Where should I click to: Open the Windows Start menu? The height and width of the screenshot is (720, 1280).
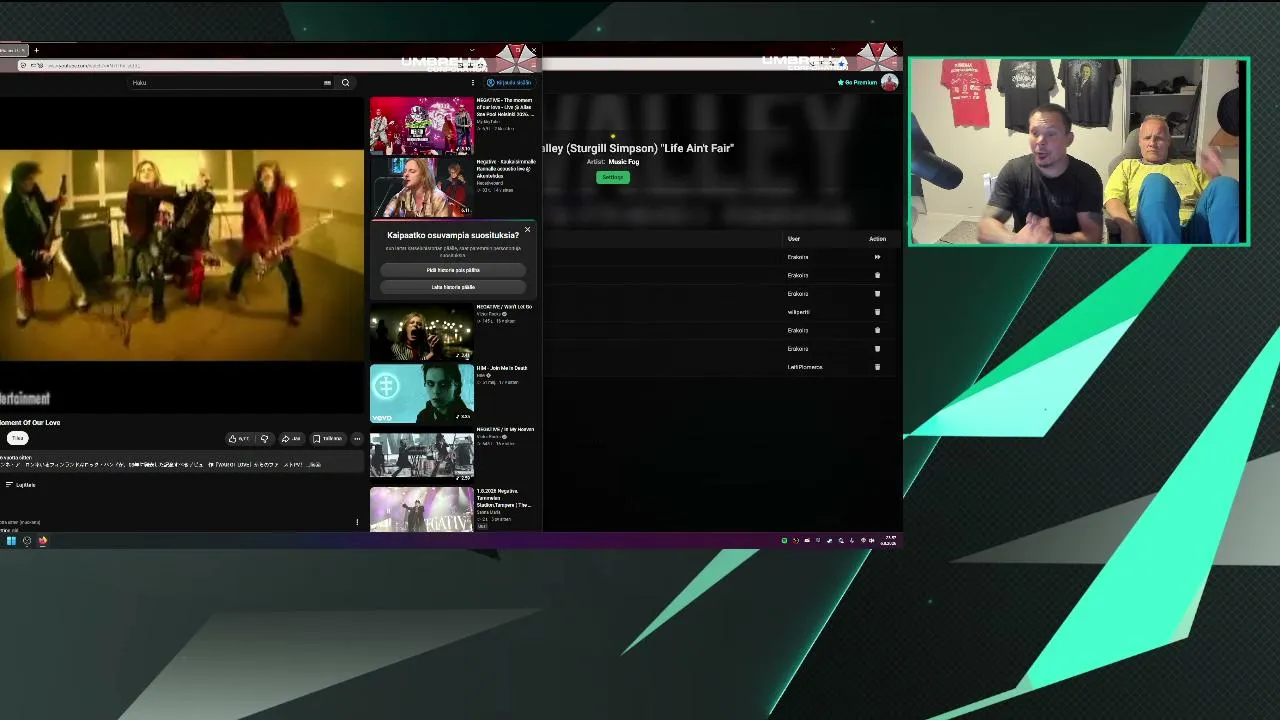click(11, 541)
